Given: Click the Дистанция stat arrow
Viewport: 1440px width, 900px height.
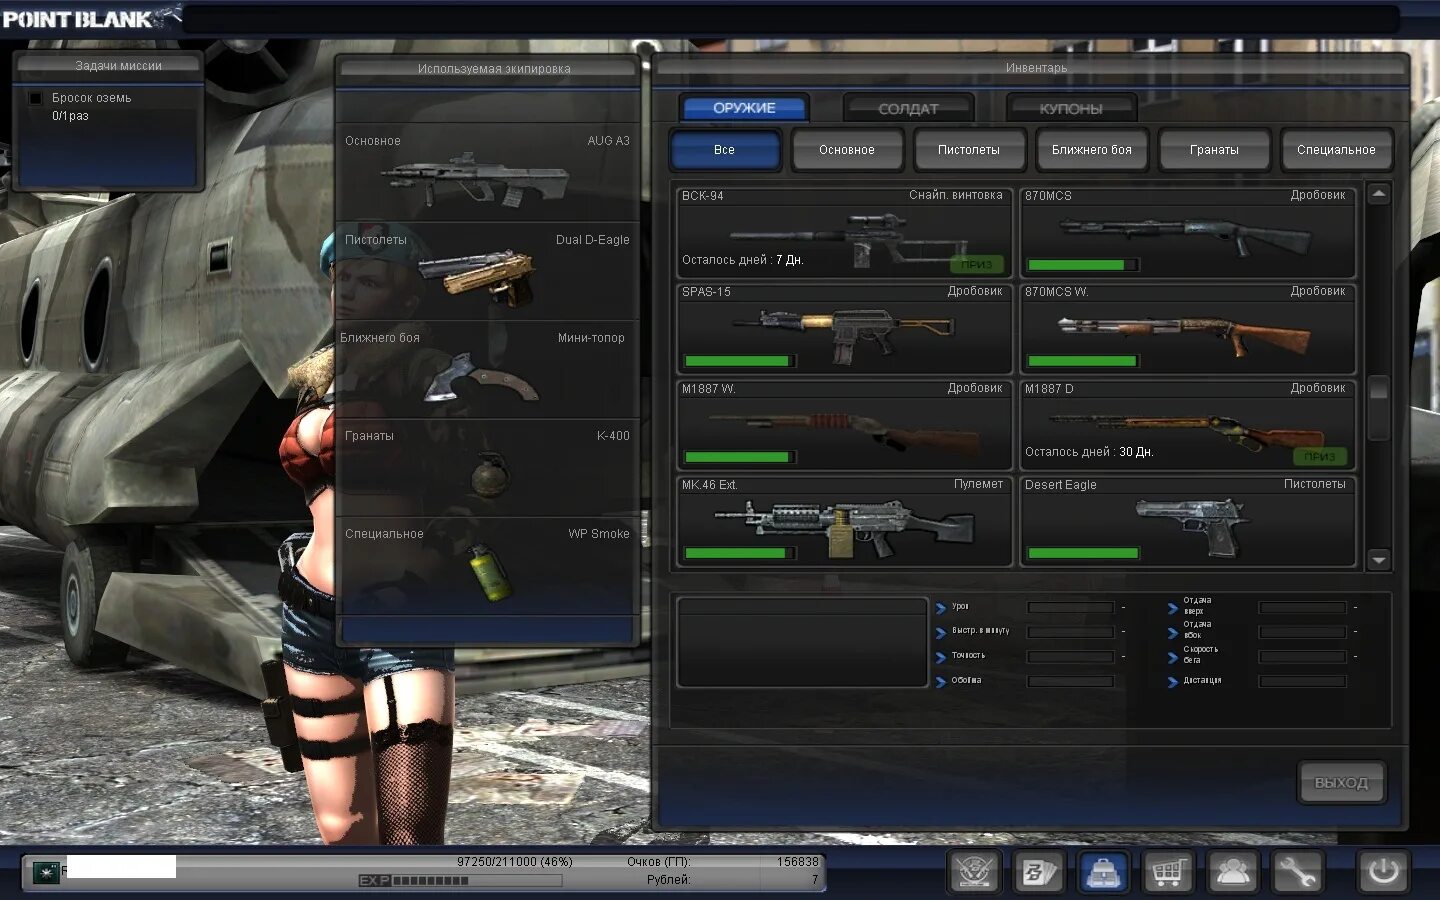Looking at the screenshot, I should point(1173,682).
